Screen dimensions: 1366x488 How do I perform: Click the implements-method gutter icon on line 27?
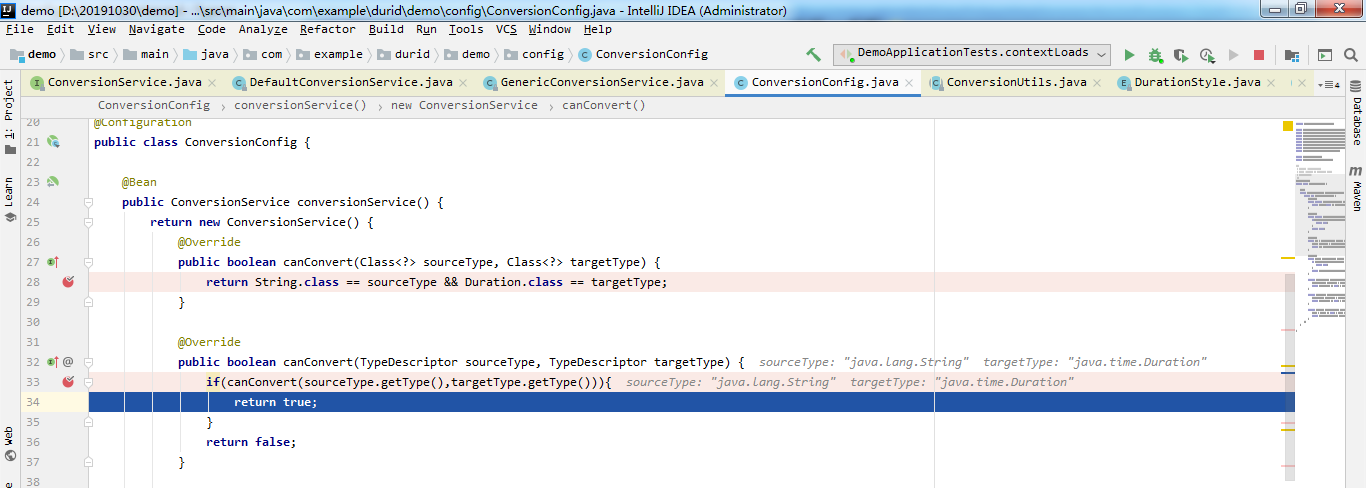pos(52,262)
